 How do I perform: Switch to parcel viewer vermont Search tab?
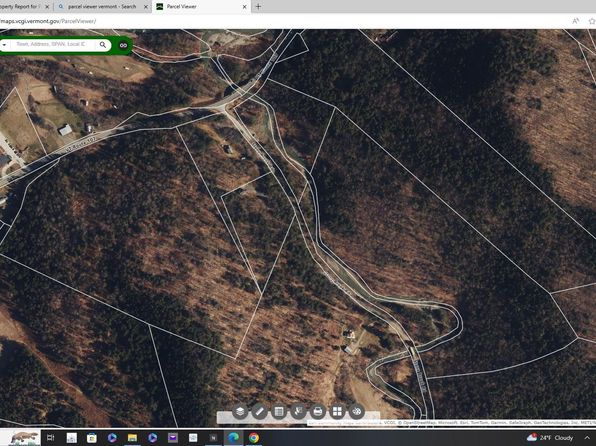[102, 6]
